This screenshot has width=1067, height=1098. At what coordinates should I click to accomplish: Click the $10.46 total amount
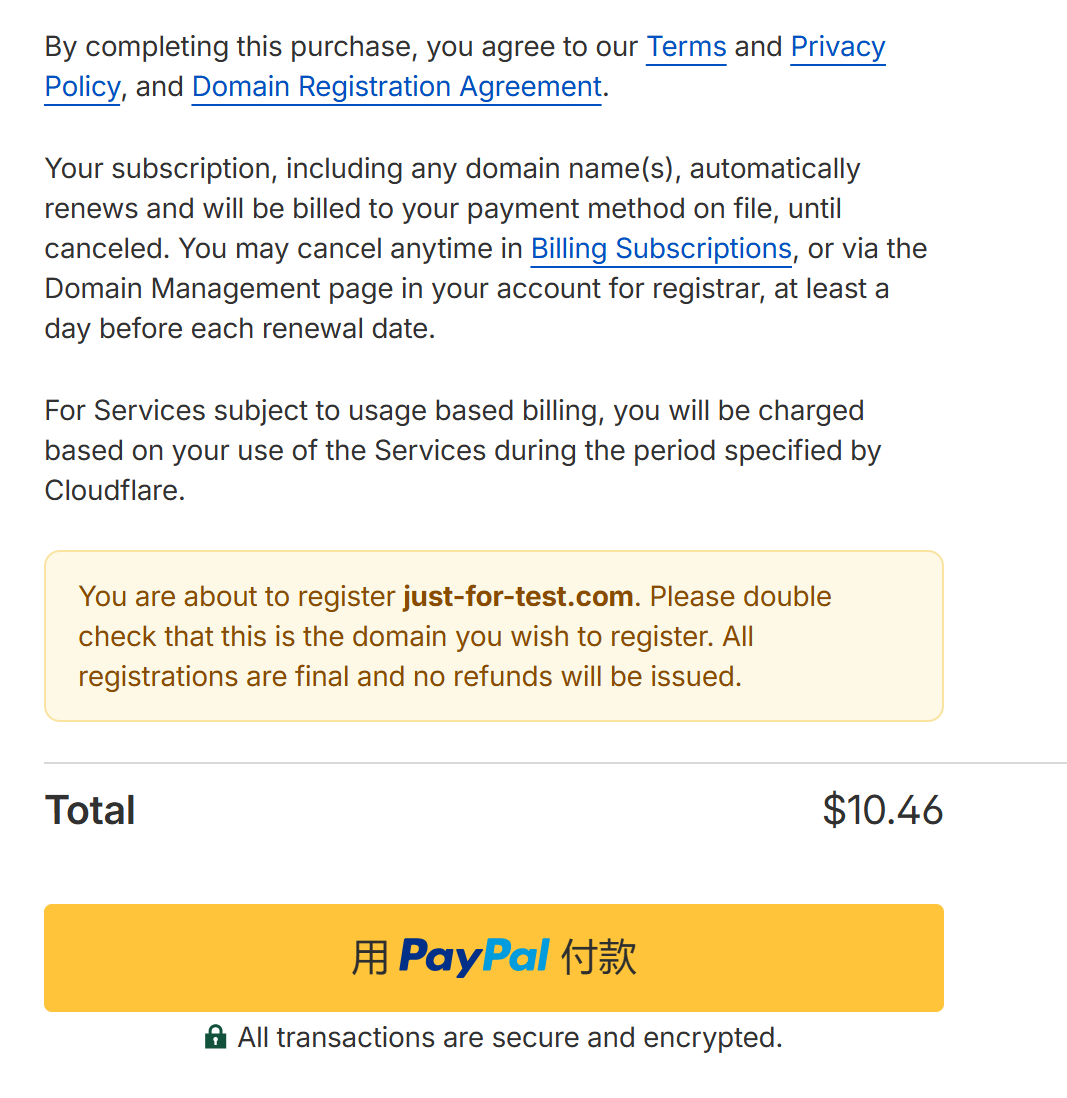[882, 810]
